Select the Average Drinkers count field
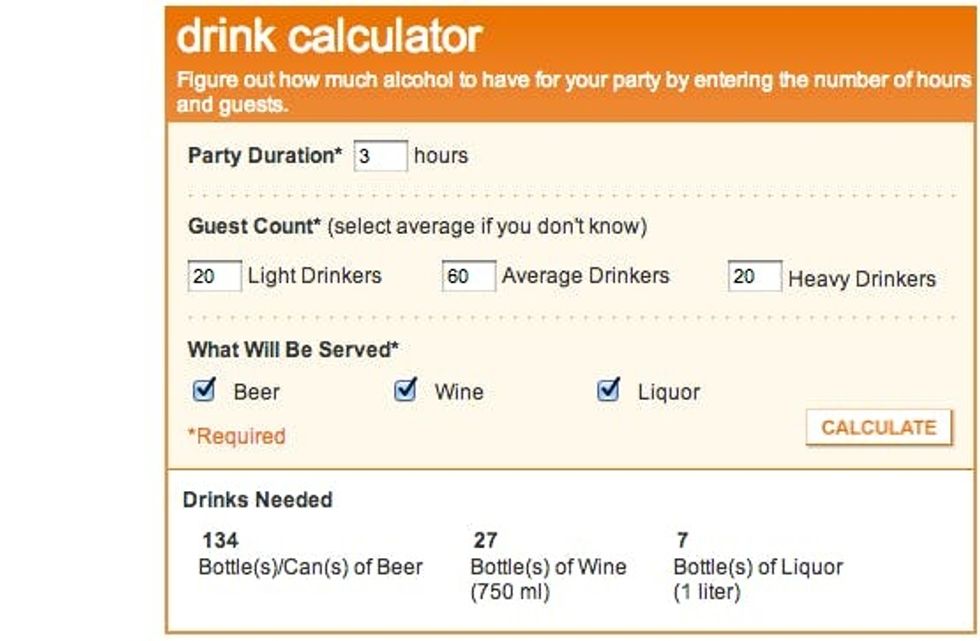The image size is (980, 641). coord(468,276)
